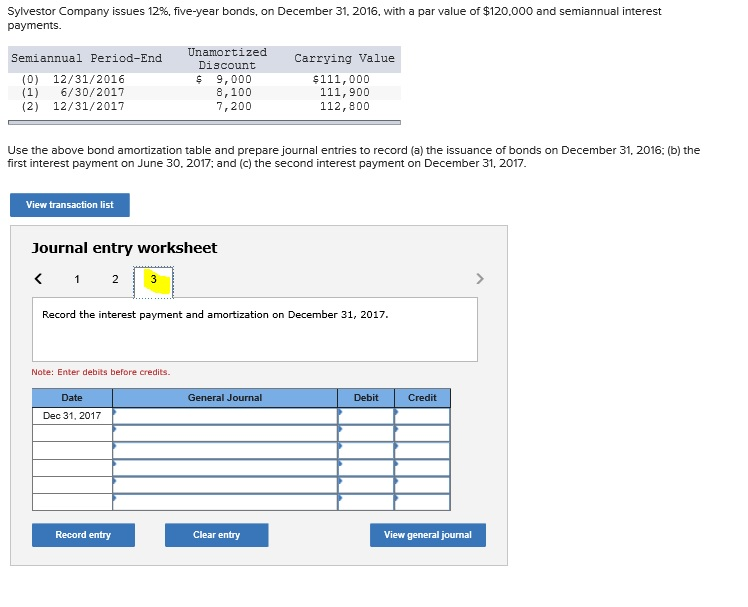Switch to journal entry tab 1

pos(77,279)
